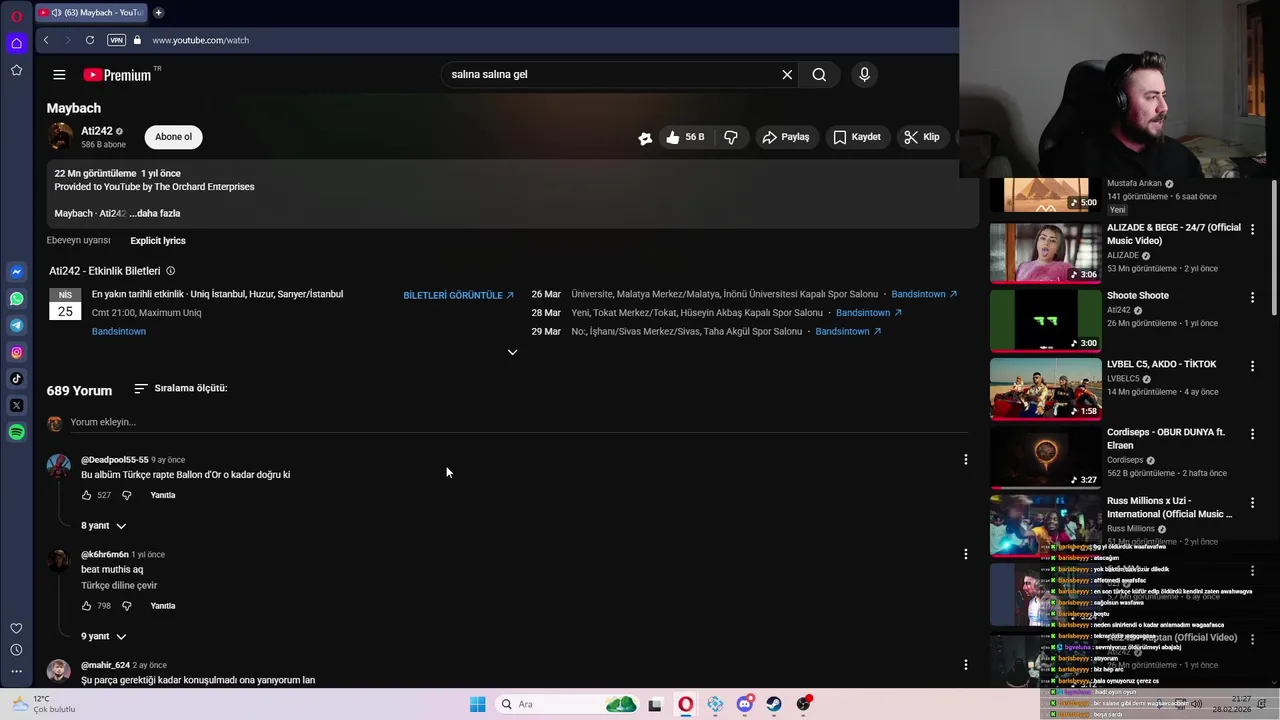Dislike the @k6hr6m6n comment
The width and height of the screenshot is (1280, 720).
(126, 606)
